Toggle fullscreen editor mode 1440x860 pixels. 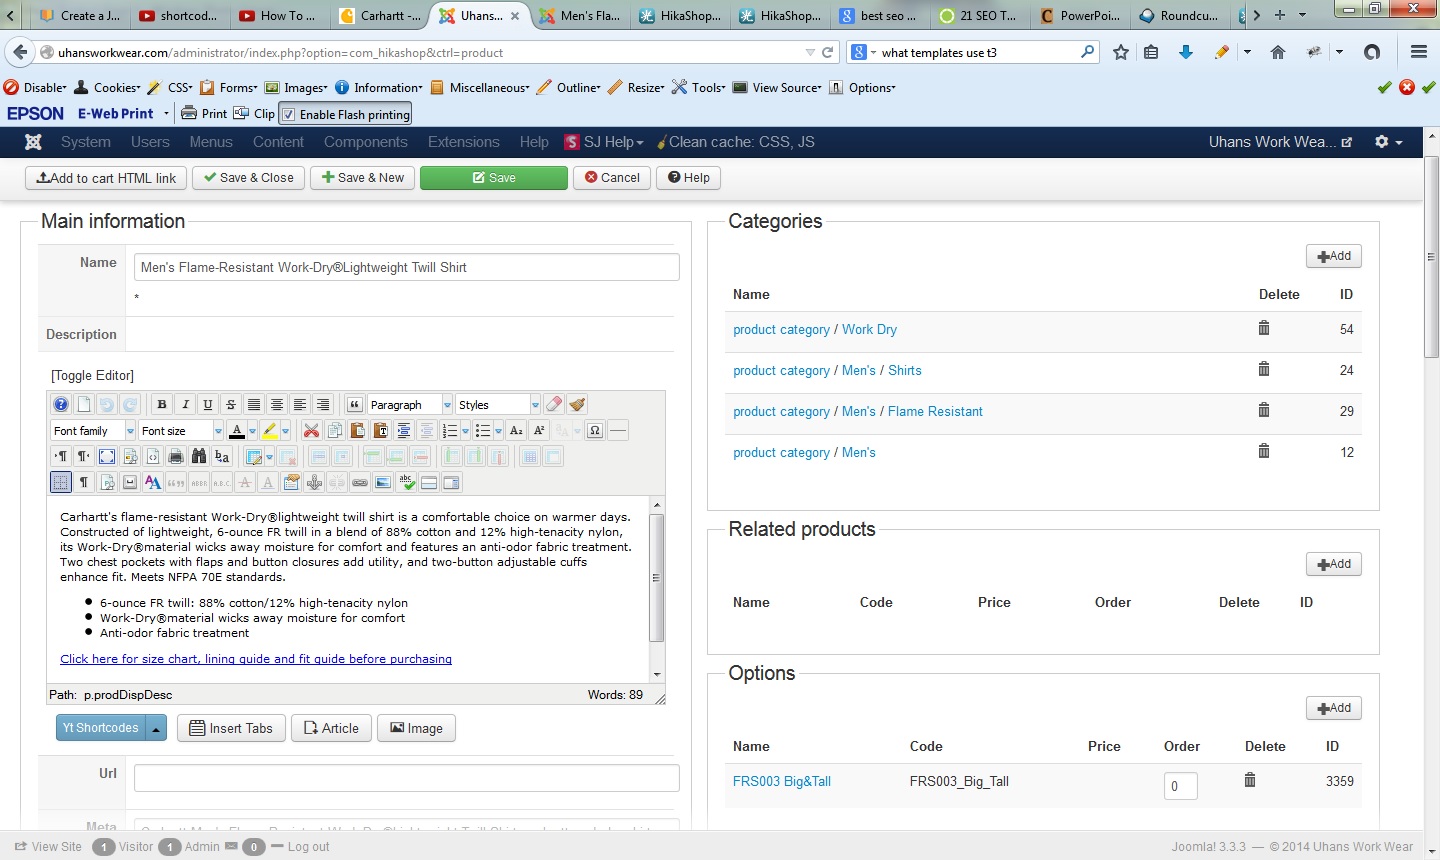click(x=107, y=457)
